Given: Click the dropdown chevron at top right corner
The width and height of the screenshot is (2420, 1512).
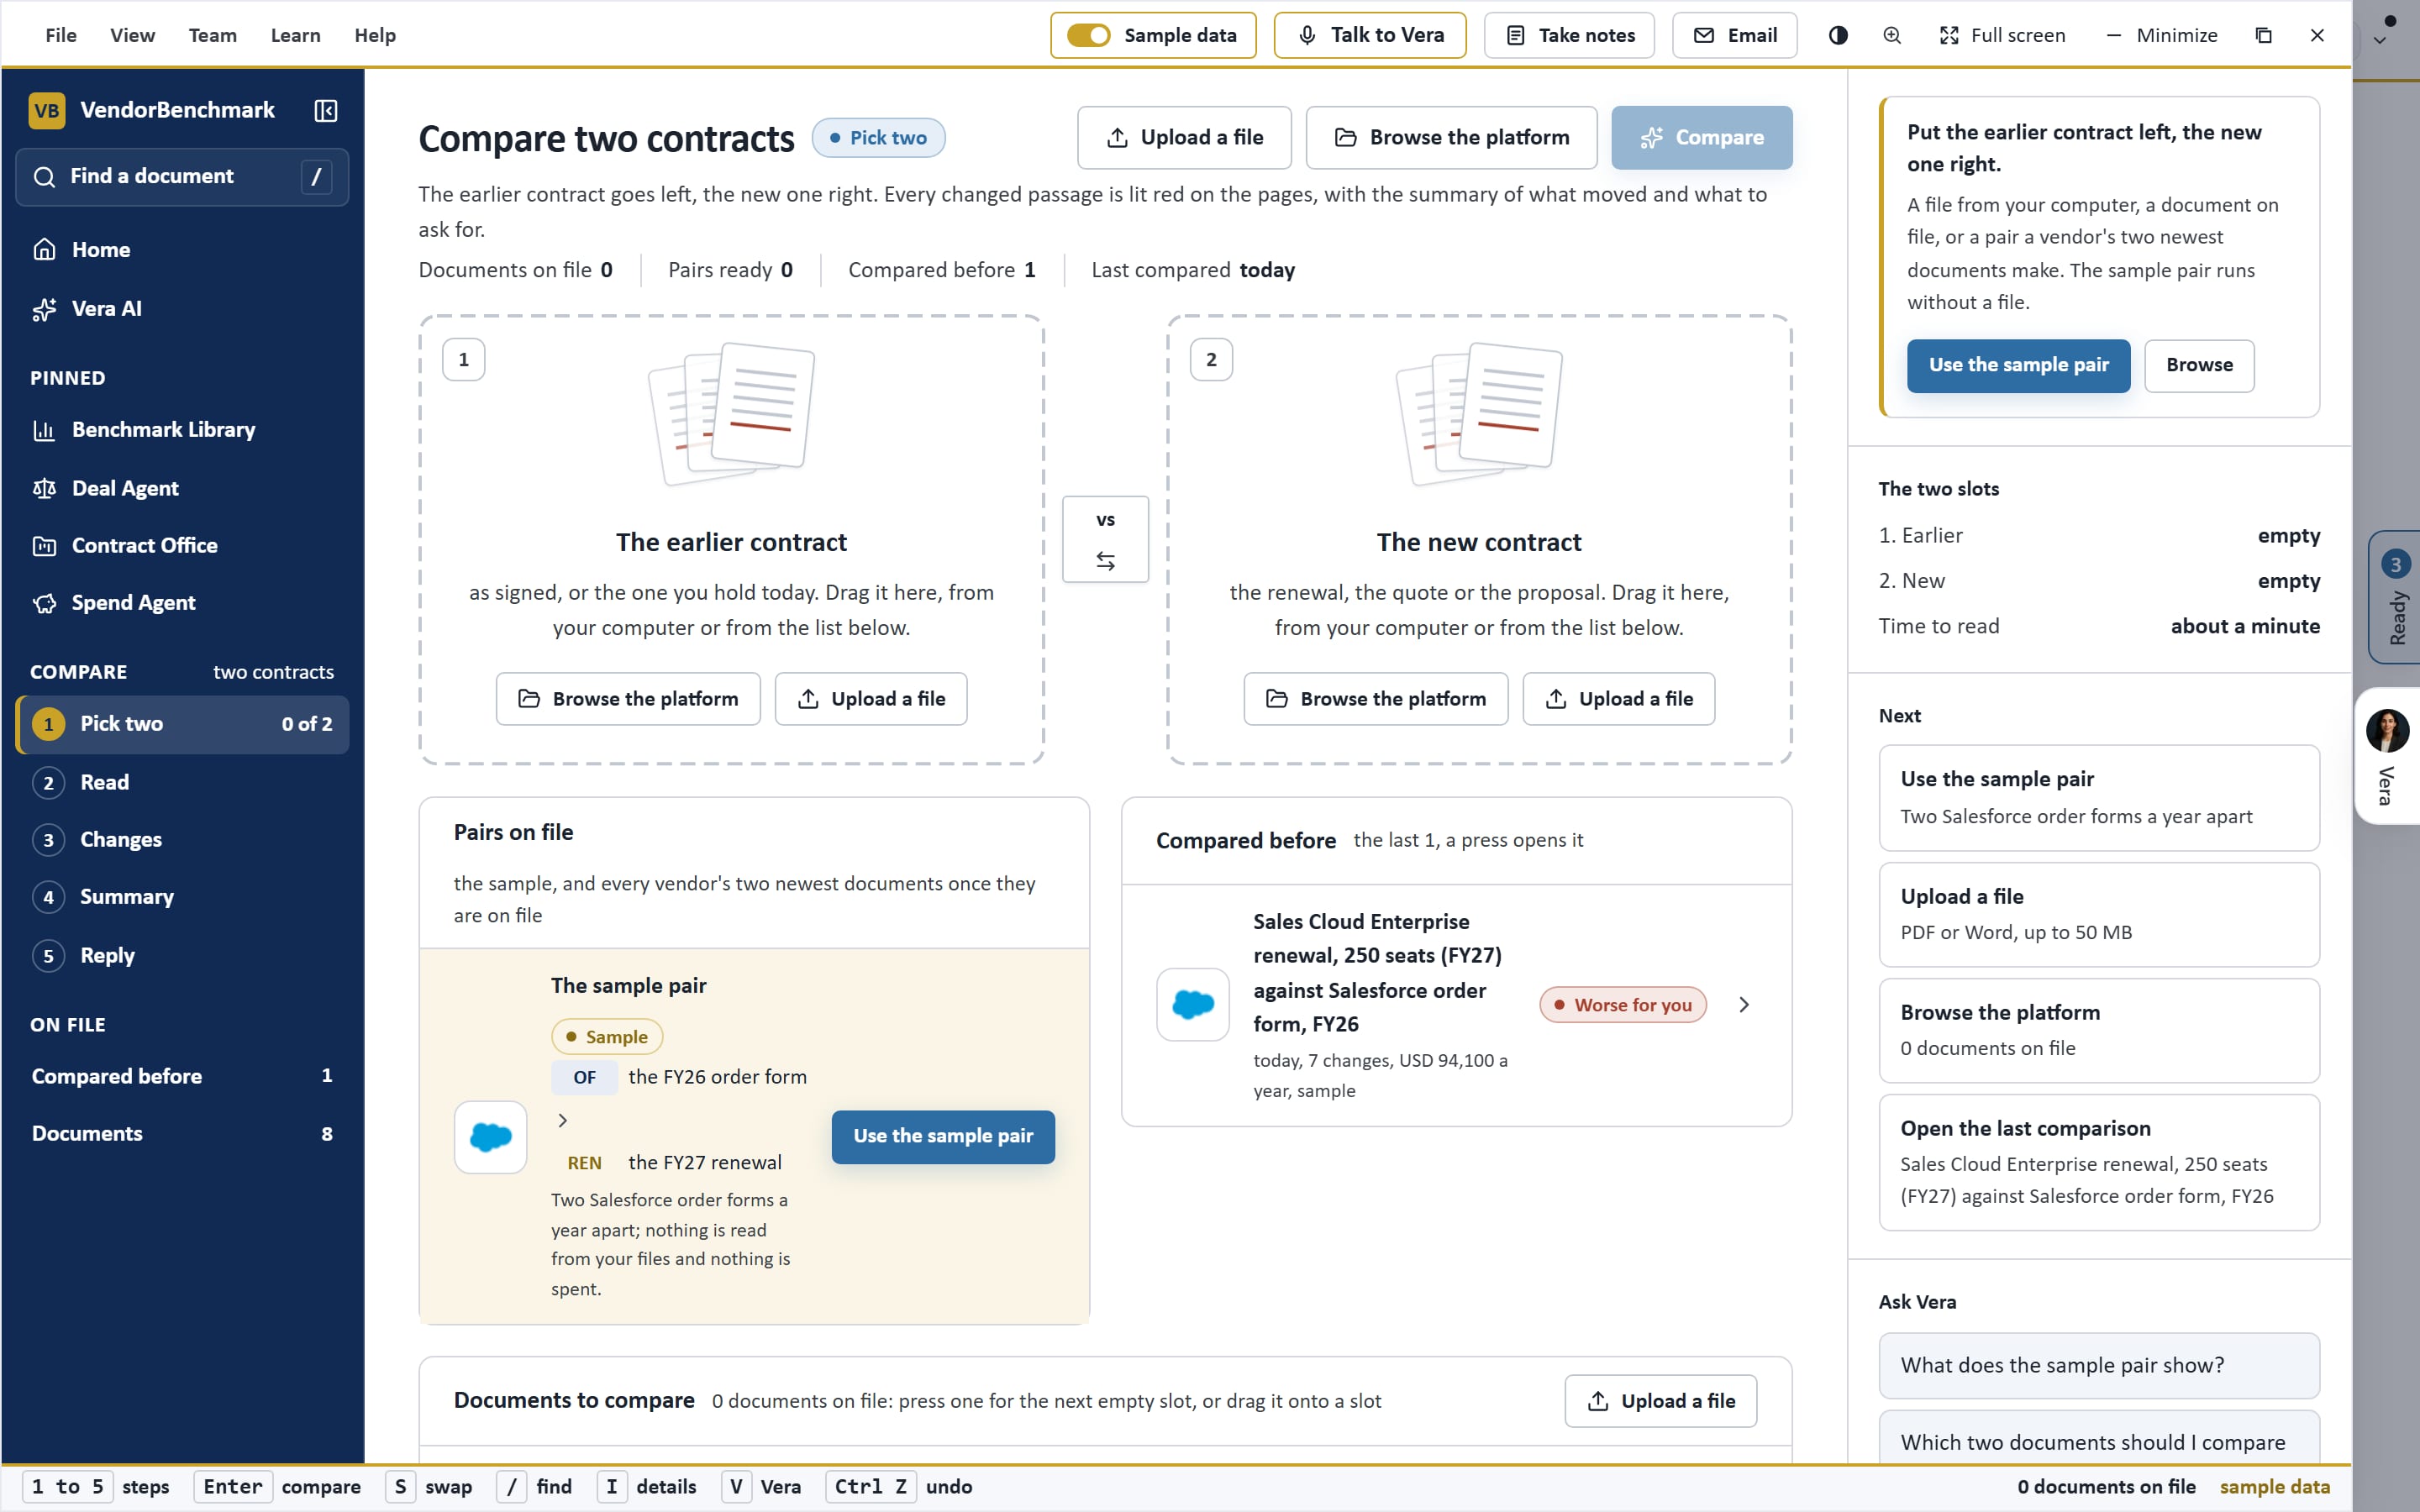Looking at the screenshot, I should 2380,41.
